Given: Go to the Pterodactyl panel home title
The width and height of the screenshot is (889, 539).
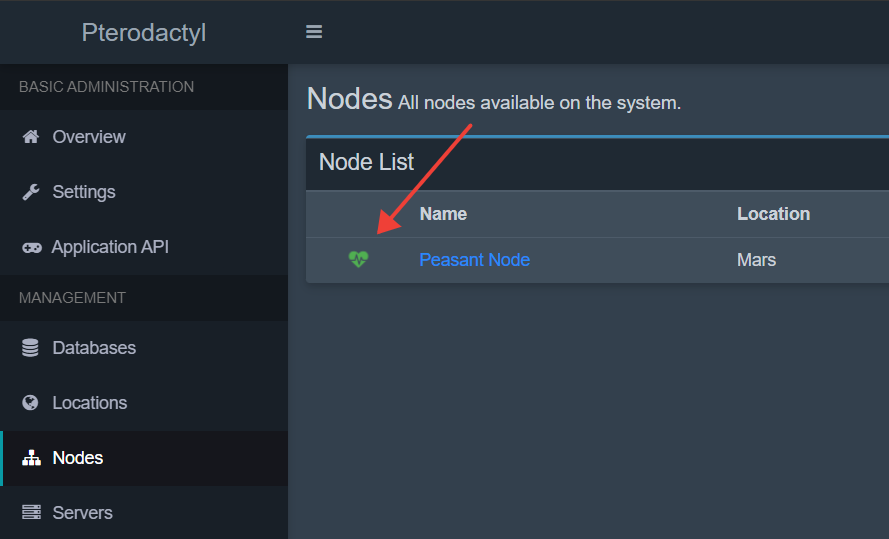Looking at the screenshot, I should click(x=143, y=32).
